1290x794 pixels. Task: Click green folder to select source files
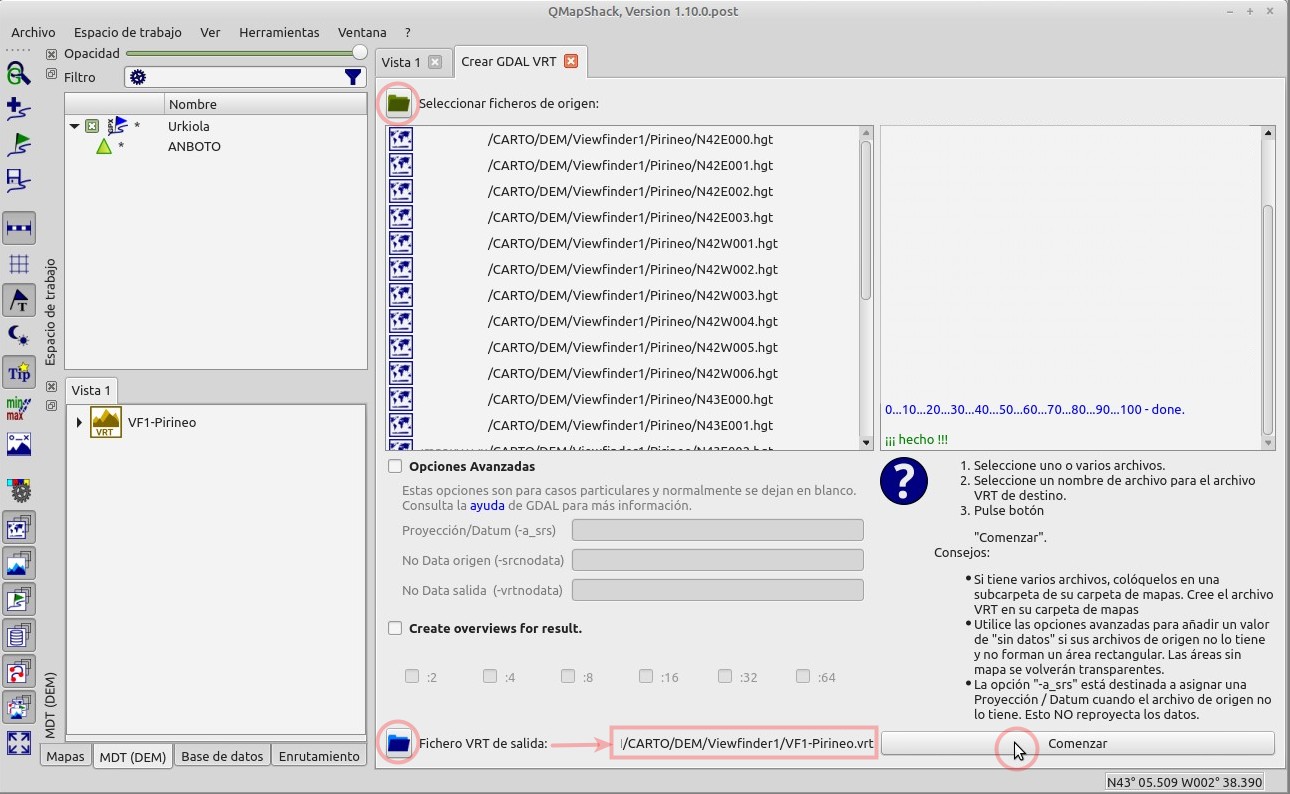click(398, 103)
